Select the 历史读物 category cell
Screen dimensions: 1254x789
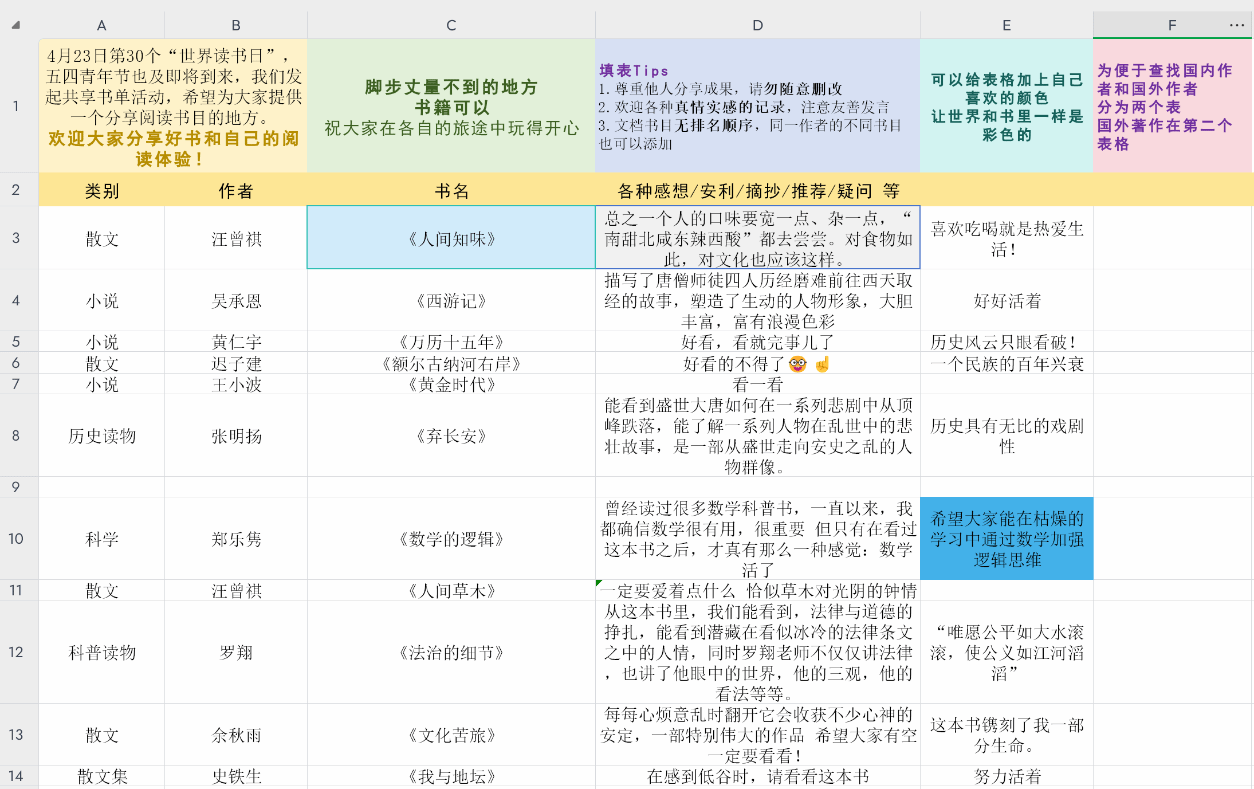click(x=101, y=435)
